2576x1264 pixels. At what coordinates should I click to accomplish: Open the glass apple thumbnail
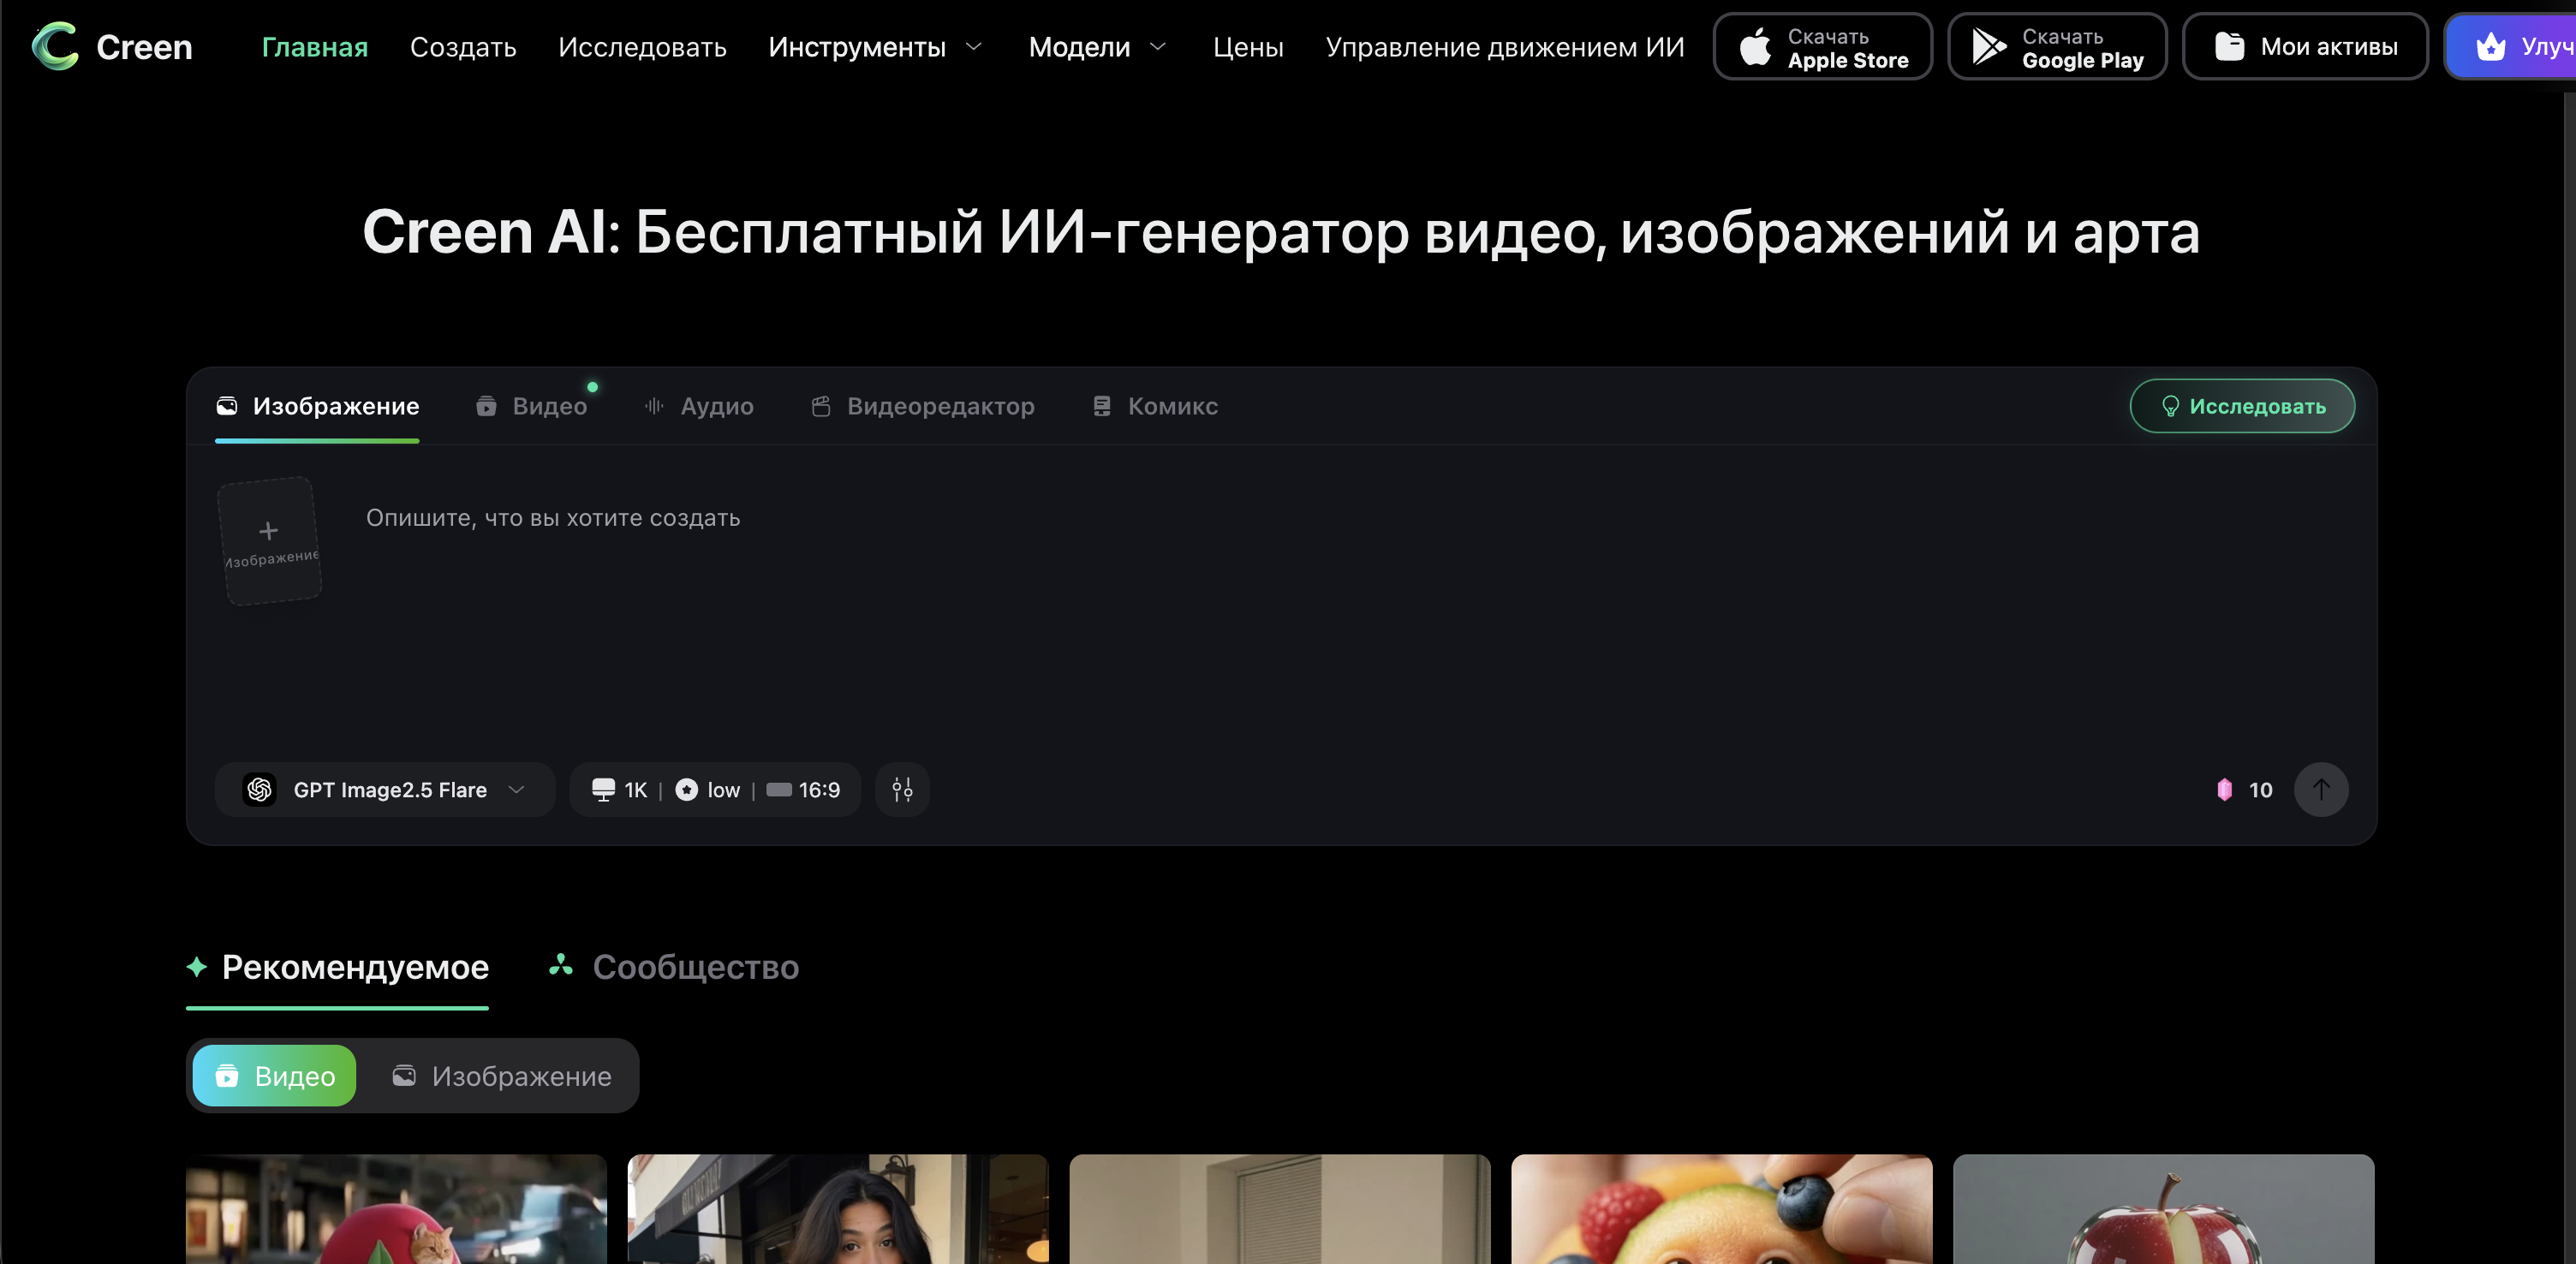[x=2164, y=1209]
